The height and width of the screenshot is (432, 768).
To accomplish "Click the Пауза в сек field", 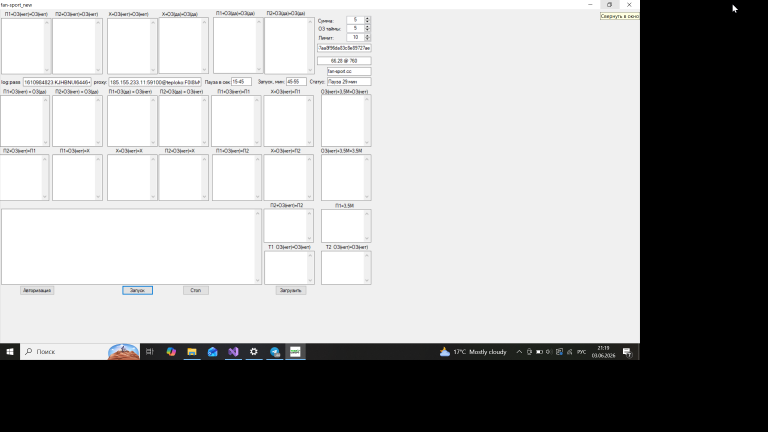I will coord(241,82).
